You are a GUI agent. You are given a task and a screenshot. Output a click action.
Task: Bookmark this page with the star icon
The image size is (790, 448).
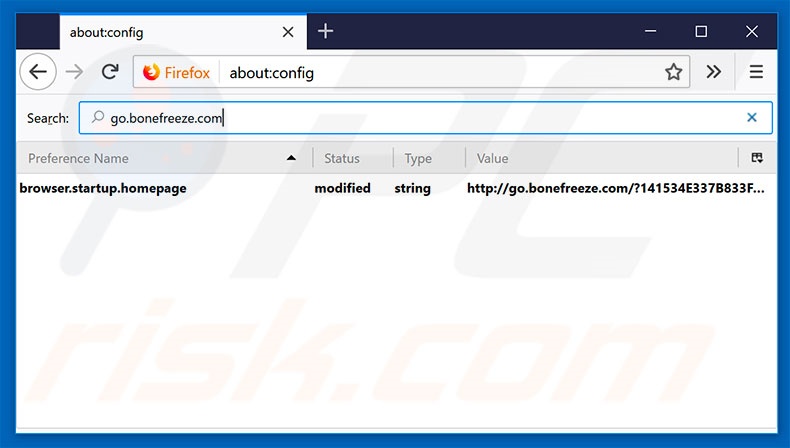(x=674, y=72)
